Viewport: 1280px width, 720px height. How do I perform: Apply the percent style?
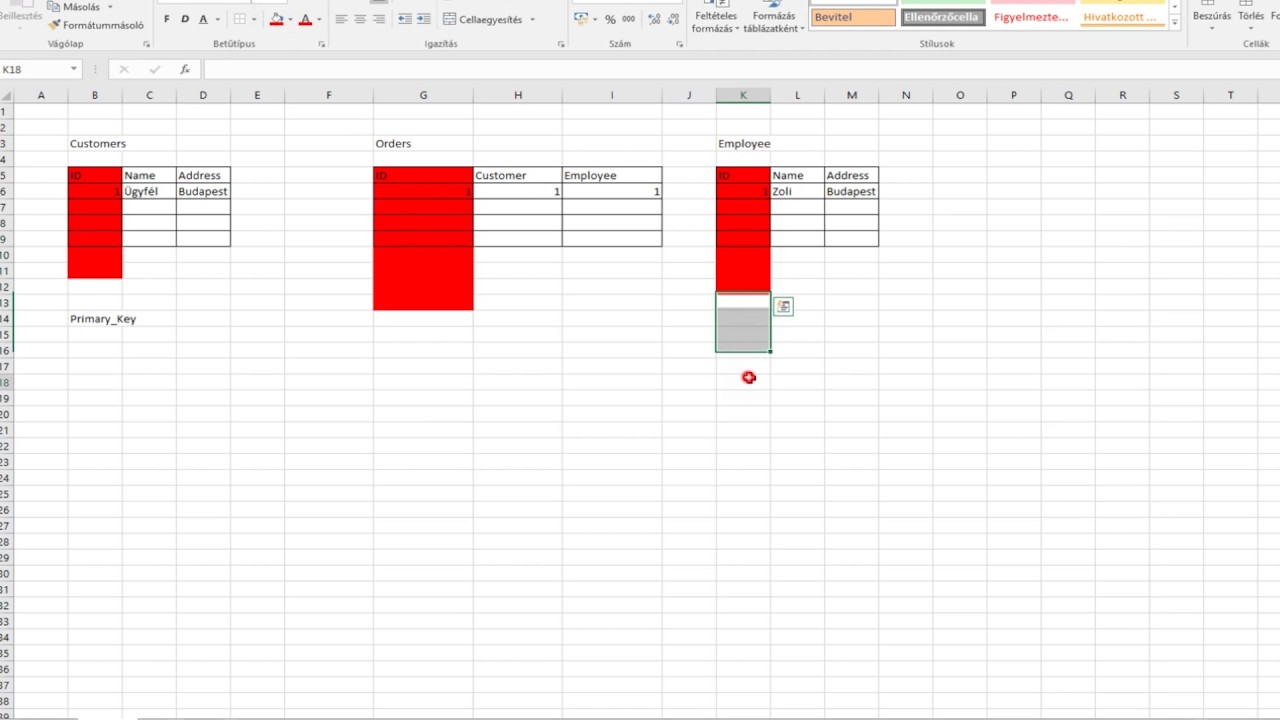coord(610,19)
